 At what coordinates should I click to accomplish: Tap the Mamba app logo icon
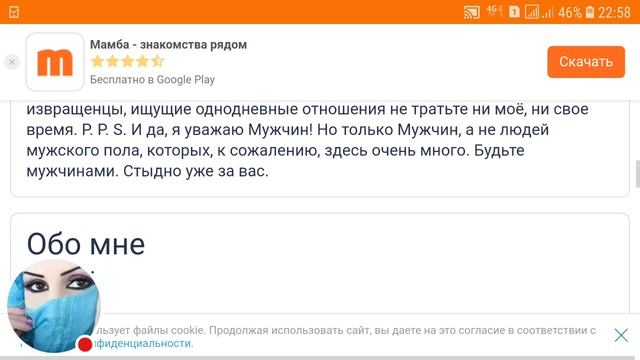pyautogui.click(x=55, y=62)
